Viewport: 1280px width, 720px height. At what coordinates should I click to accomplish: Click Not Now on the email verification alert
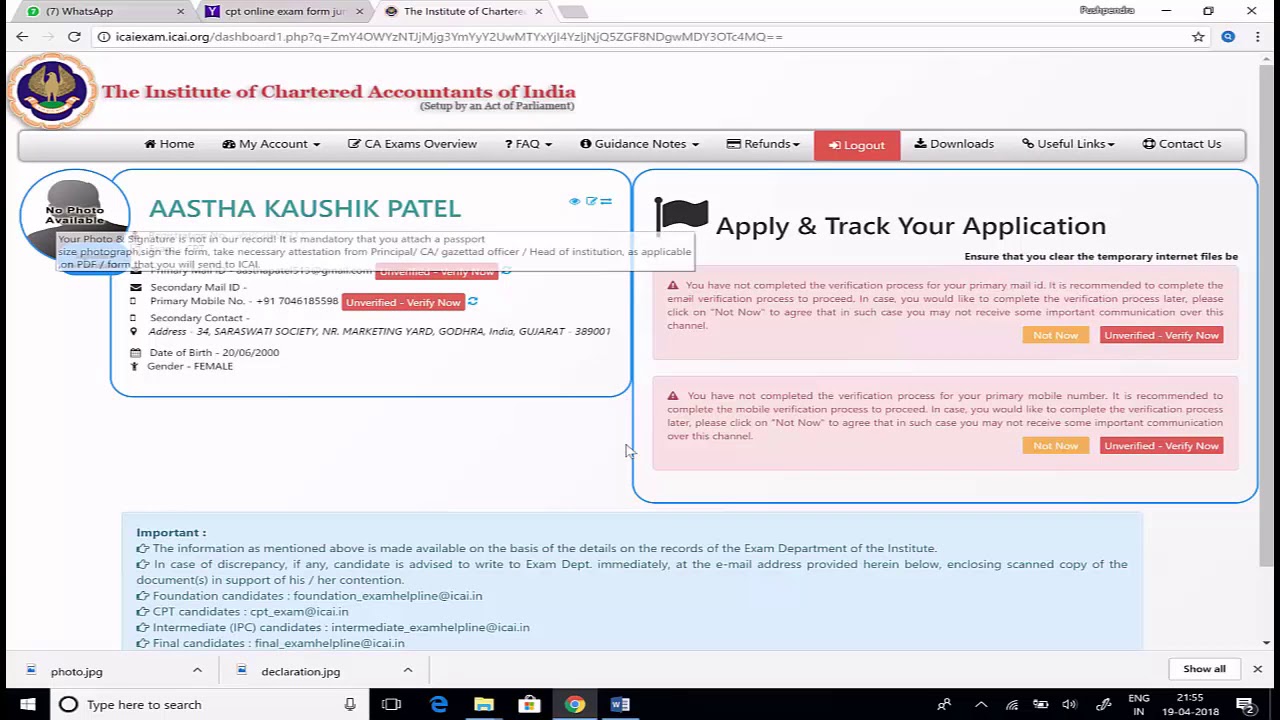[1055, 336]
